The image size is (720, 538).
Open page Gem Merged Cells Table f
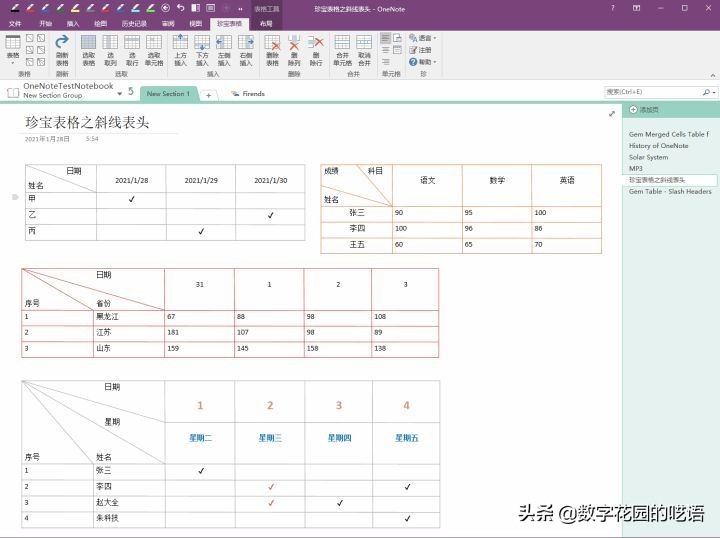tap(669, 134)
